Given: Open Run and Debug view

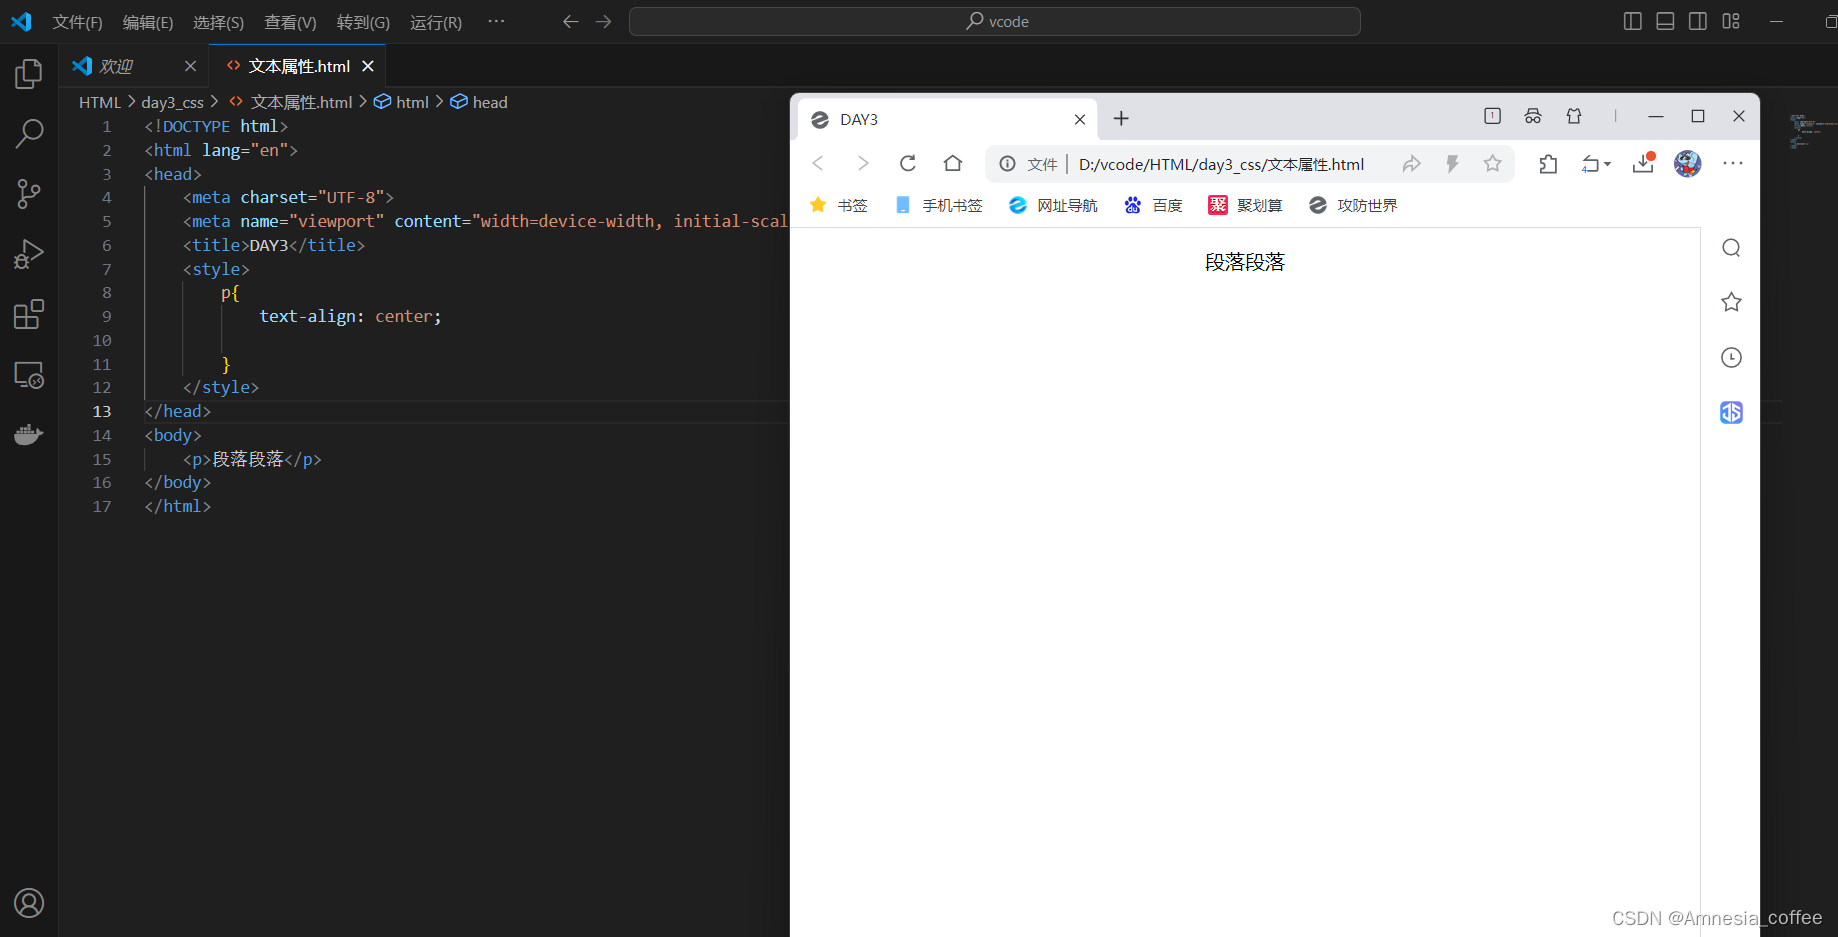Looking at the screenshot, I should point(29,254).
